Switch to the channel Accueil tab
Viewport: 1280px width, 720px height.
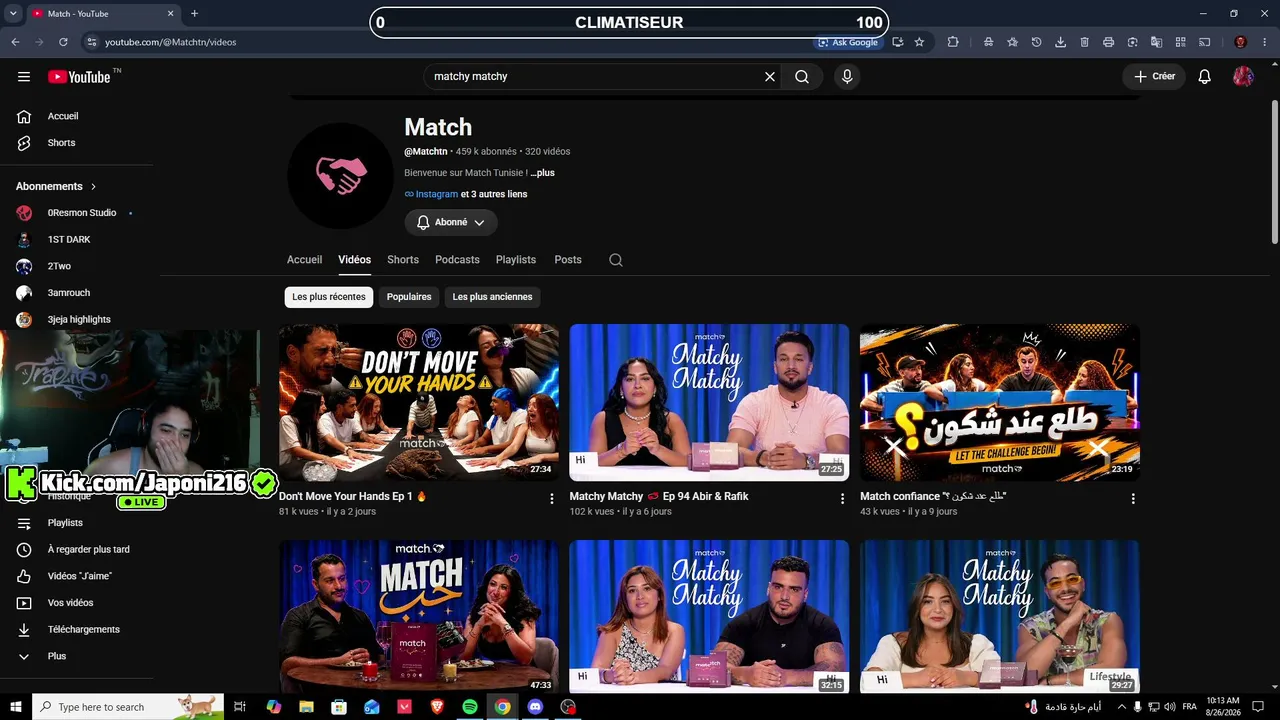pos(304,260)
